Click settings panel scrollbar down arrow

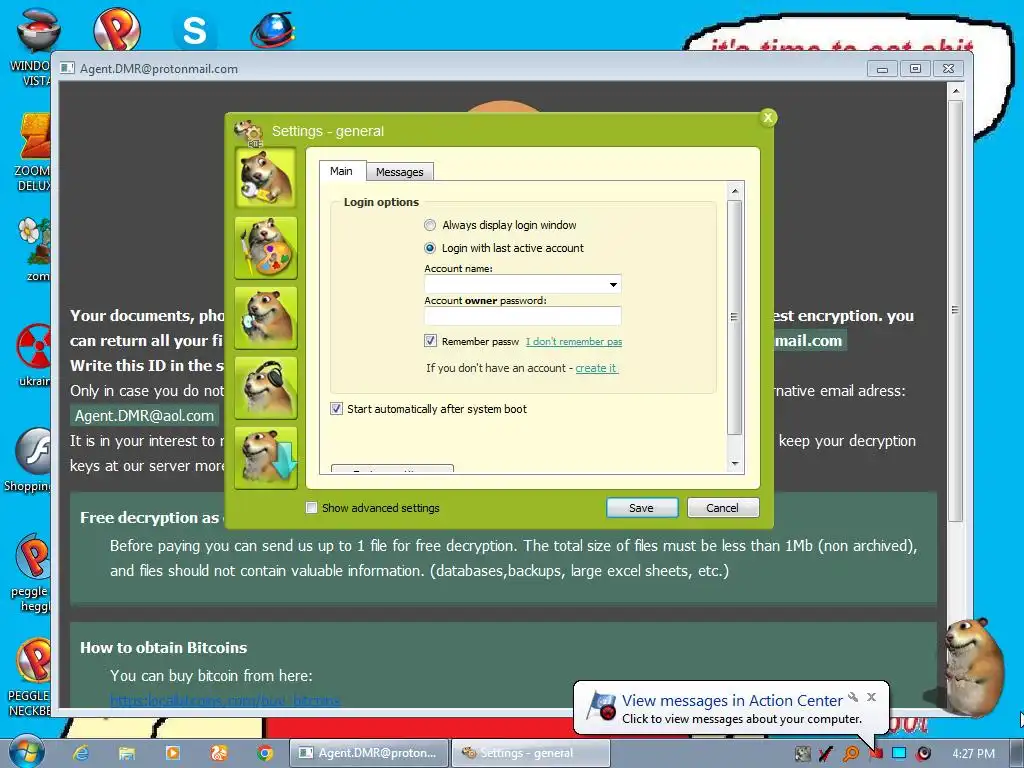pyautogui.click(x=735, y=463)
